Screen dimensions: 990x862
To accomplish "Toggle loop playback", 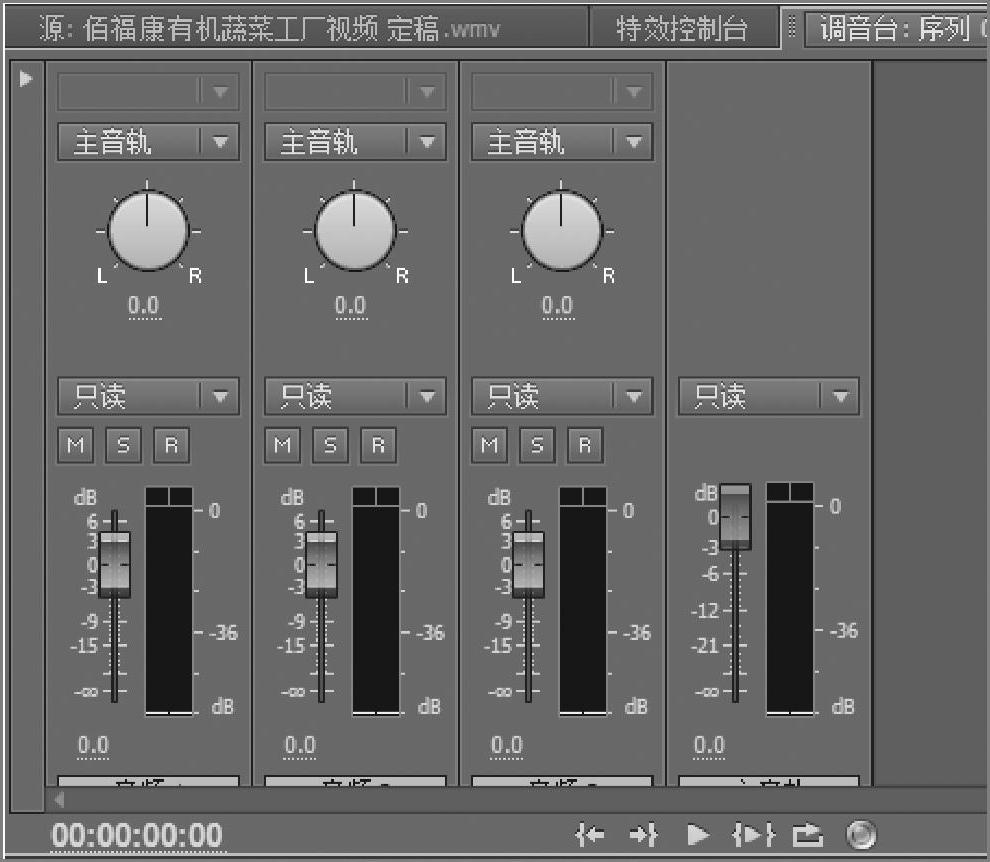I will pyautogui.click(x=808, y=835).
